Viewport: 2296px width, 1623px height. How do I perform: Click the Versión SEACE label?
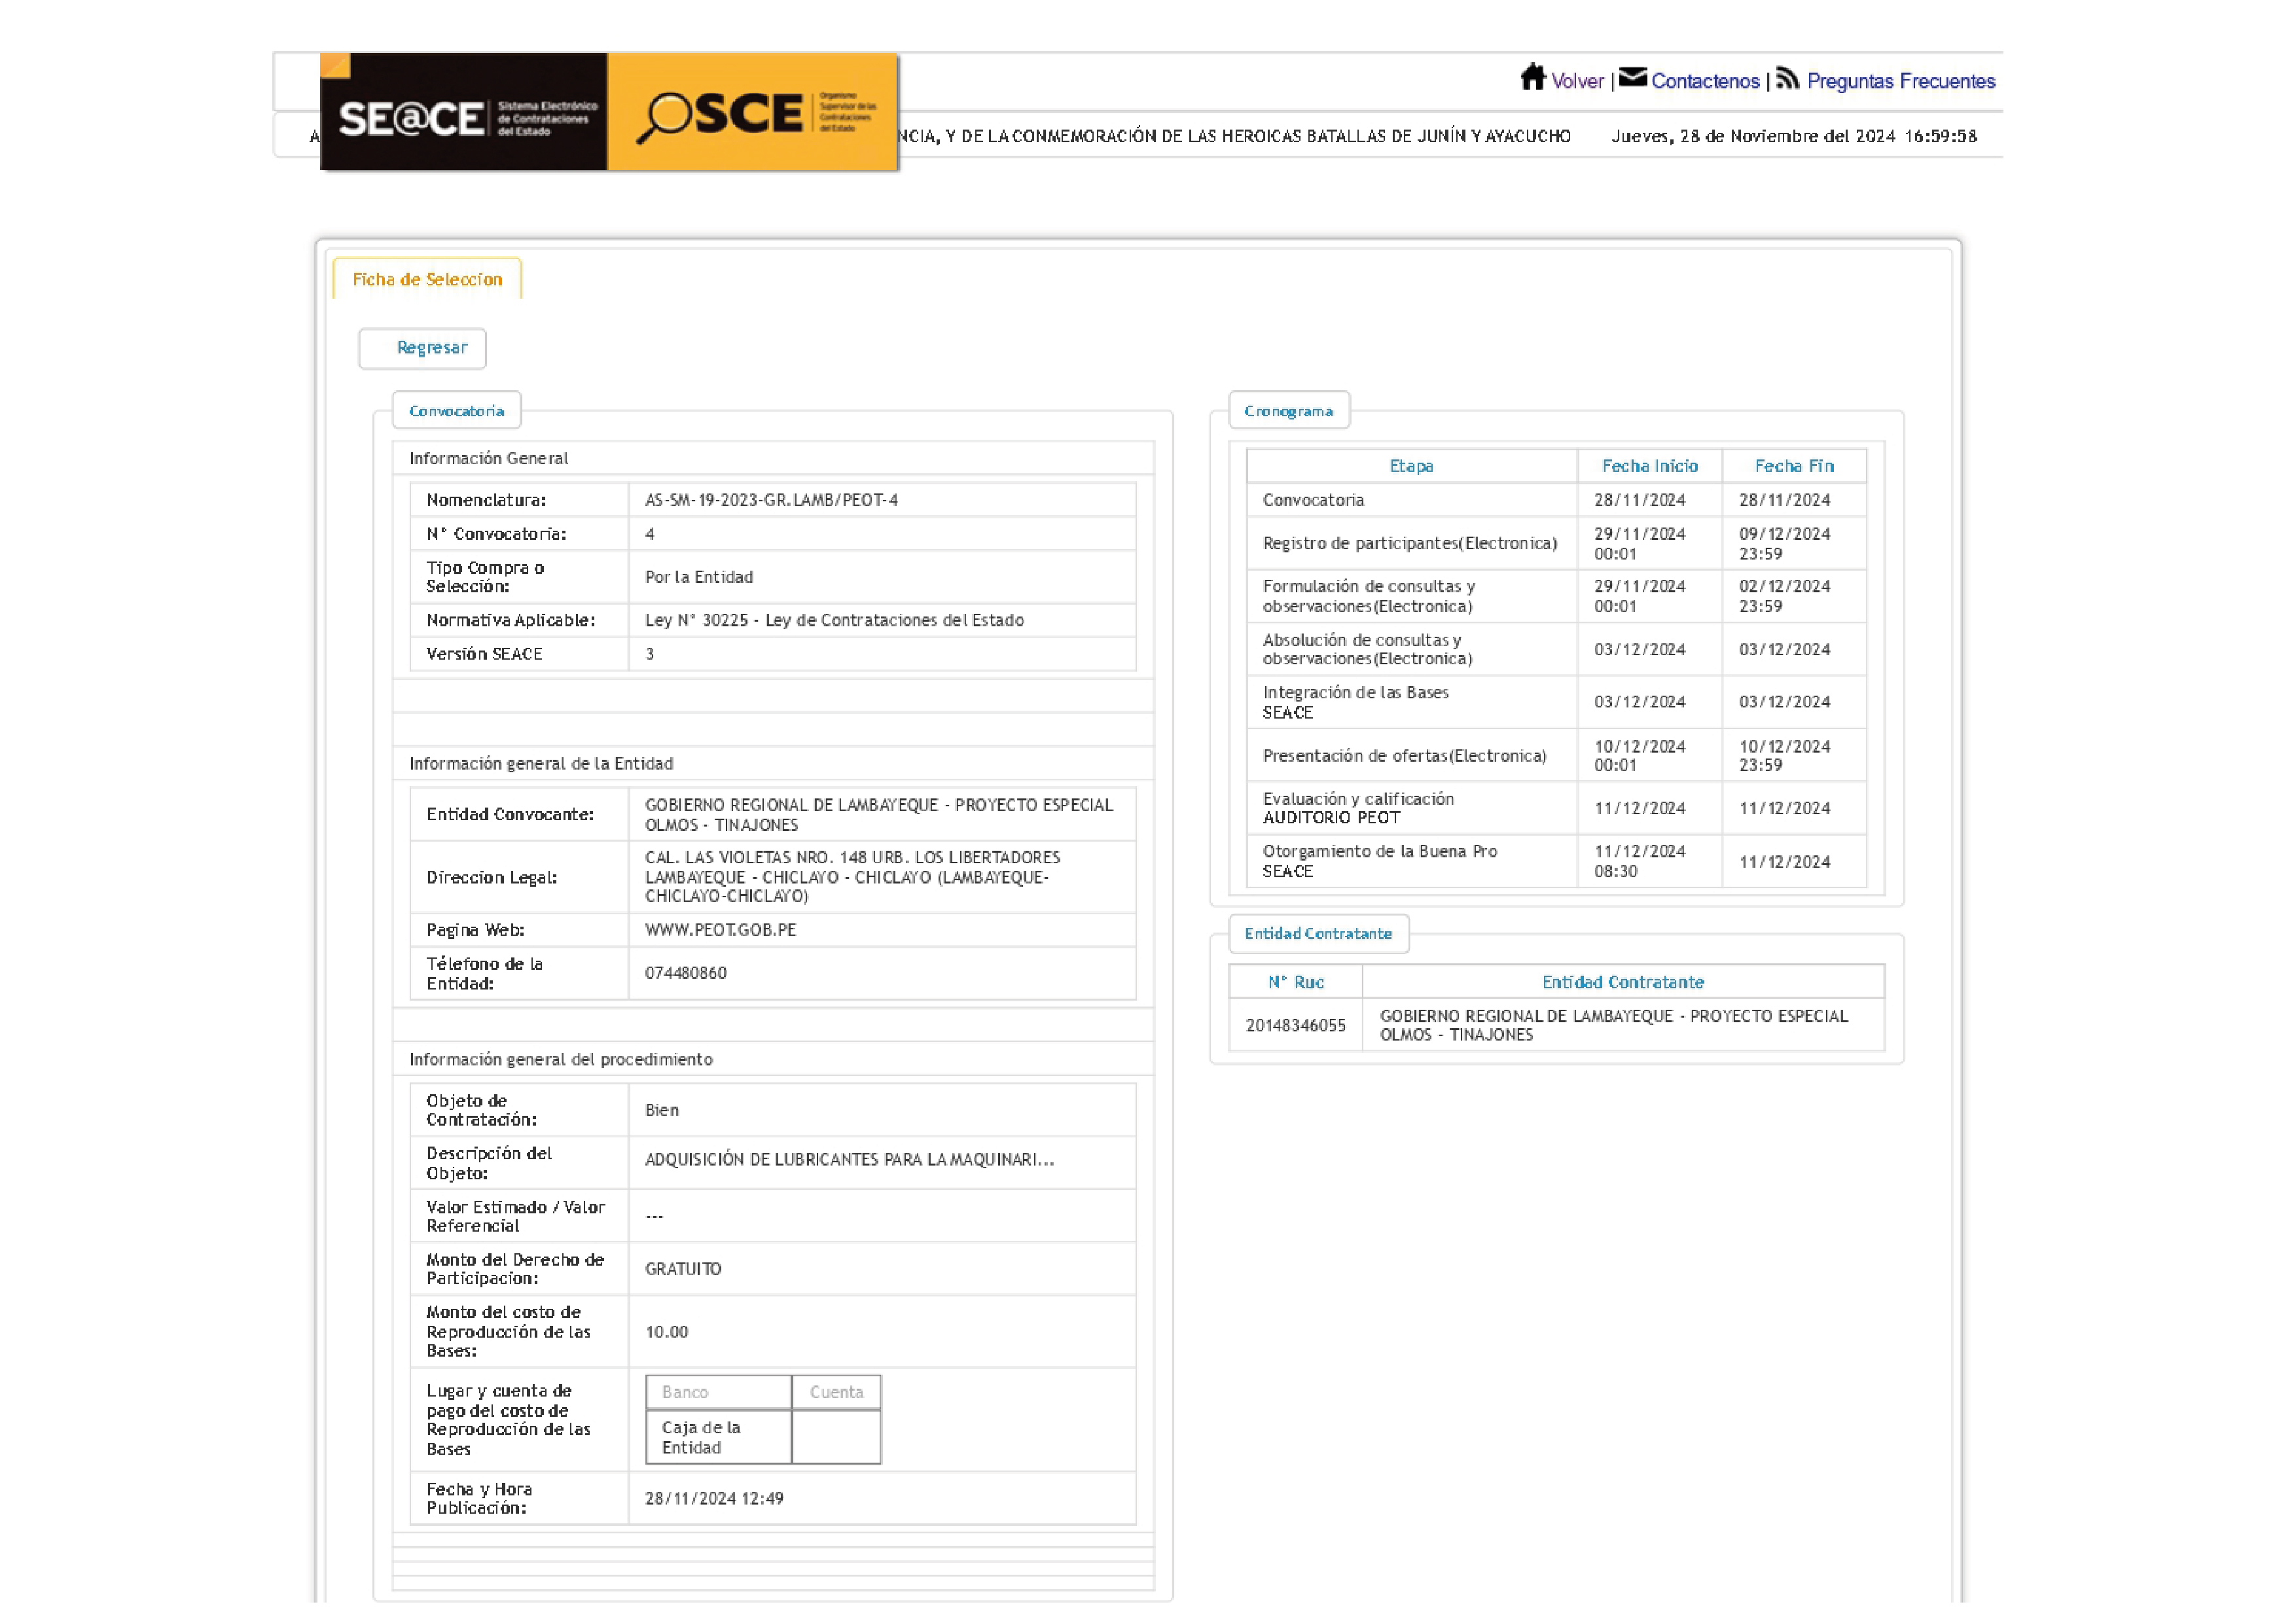[x=484, y=654]
